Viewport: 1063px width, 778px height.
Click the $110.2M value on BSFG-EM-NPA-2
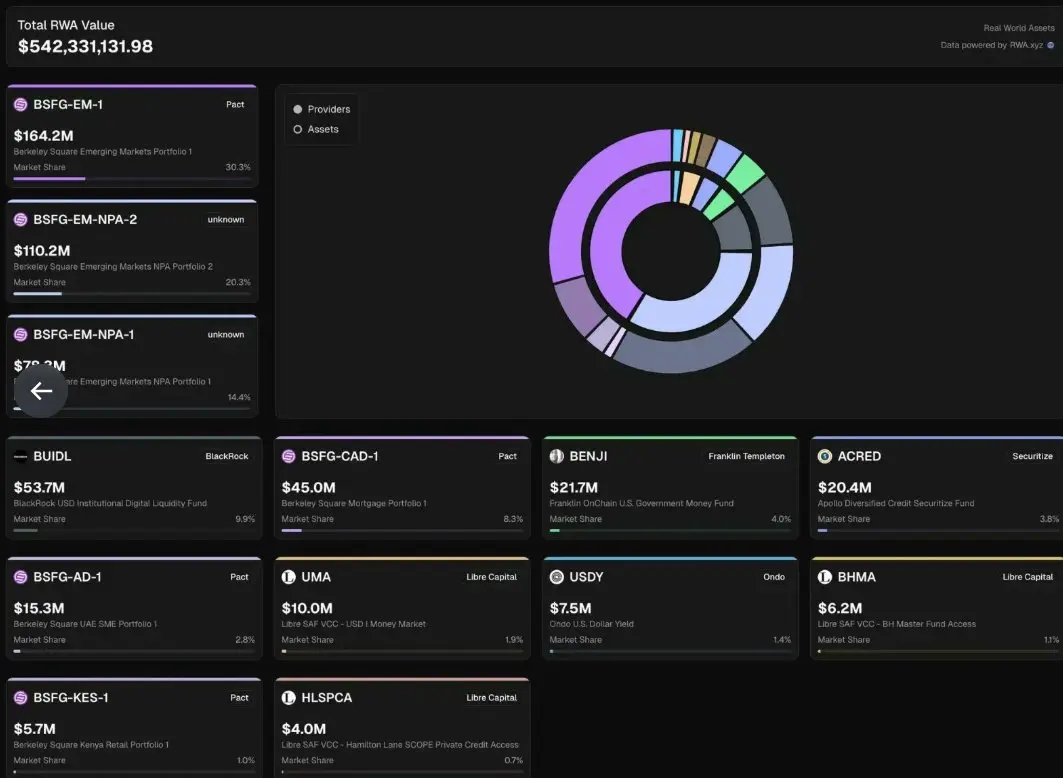pos(42,251)
